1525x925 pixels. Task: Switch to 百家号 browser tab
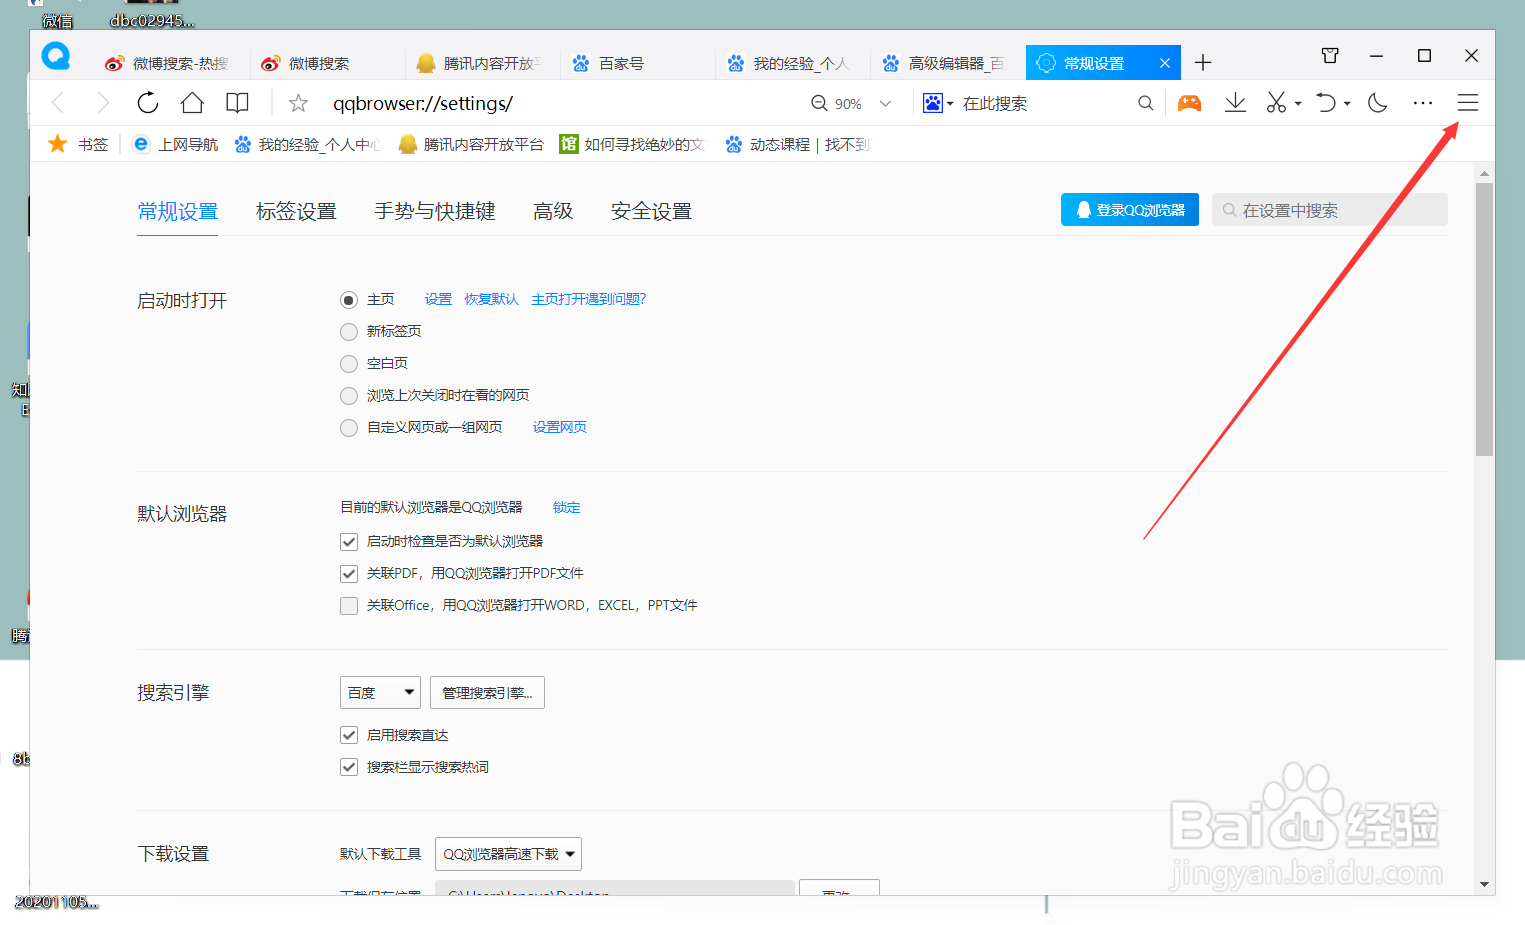point(636,63)
